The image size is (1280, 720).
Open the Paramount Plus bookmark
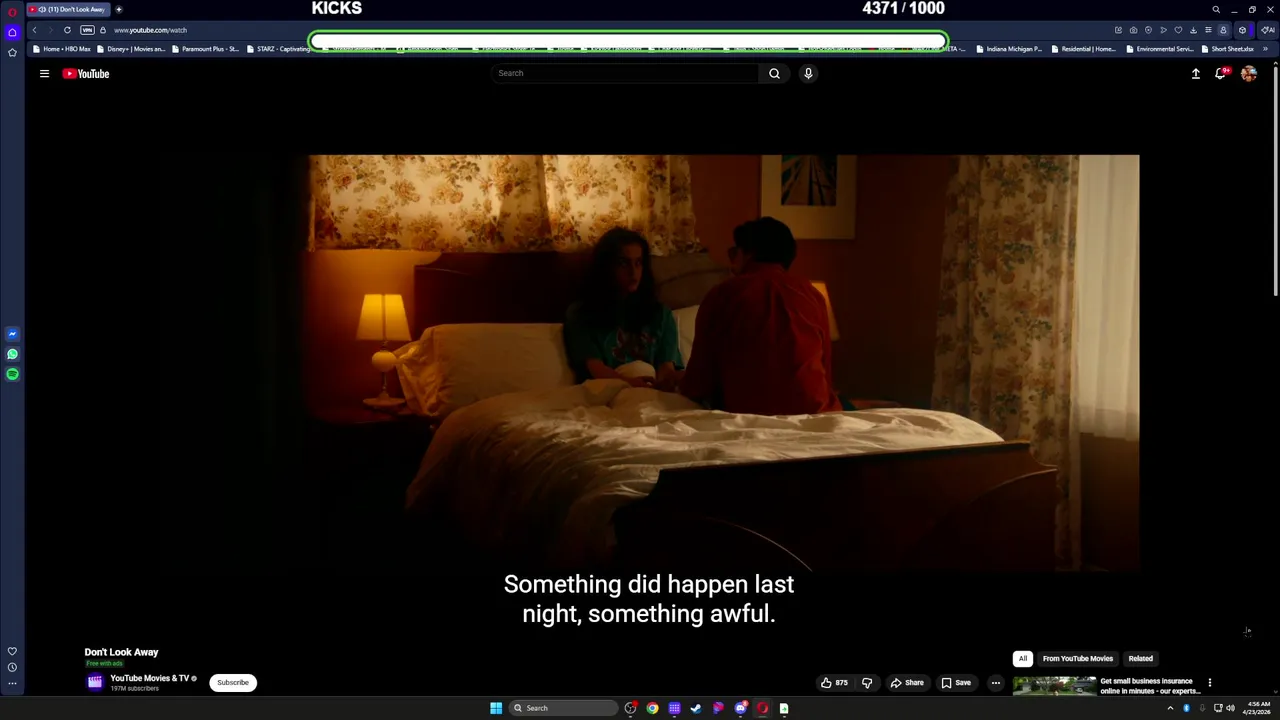click(x=205, y=49)
